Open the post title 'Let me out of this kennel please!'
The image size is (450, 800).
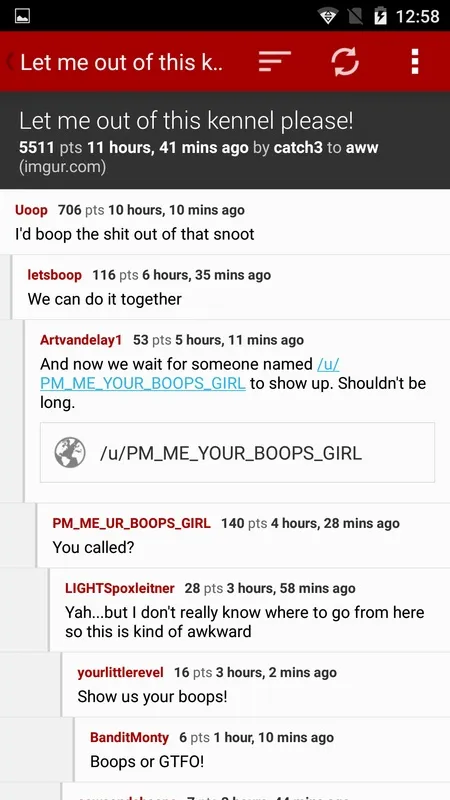coord(186,121)
